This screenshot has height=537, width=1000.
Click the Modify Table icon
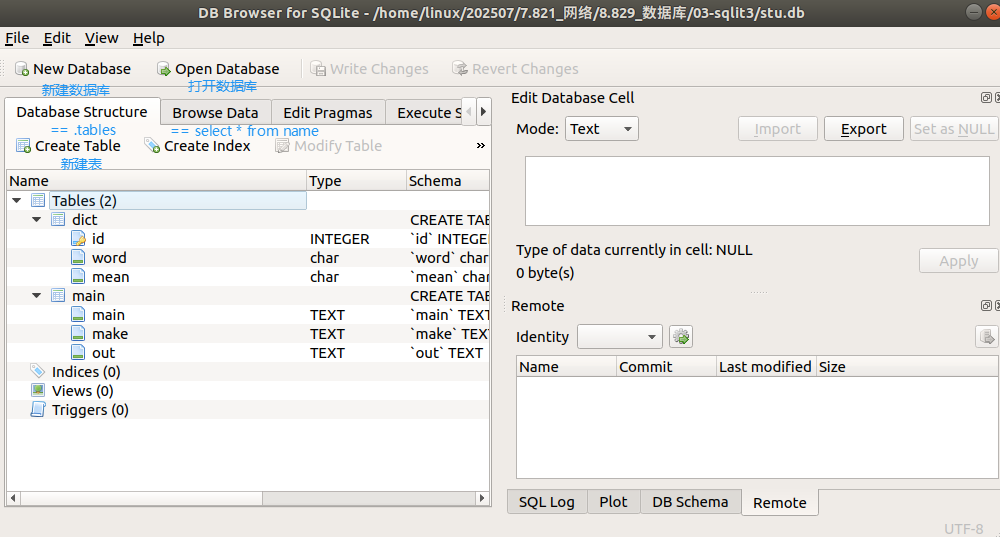coord(282,146)
